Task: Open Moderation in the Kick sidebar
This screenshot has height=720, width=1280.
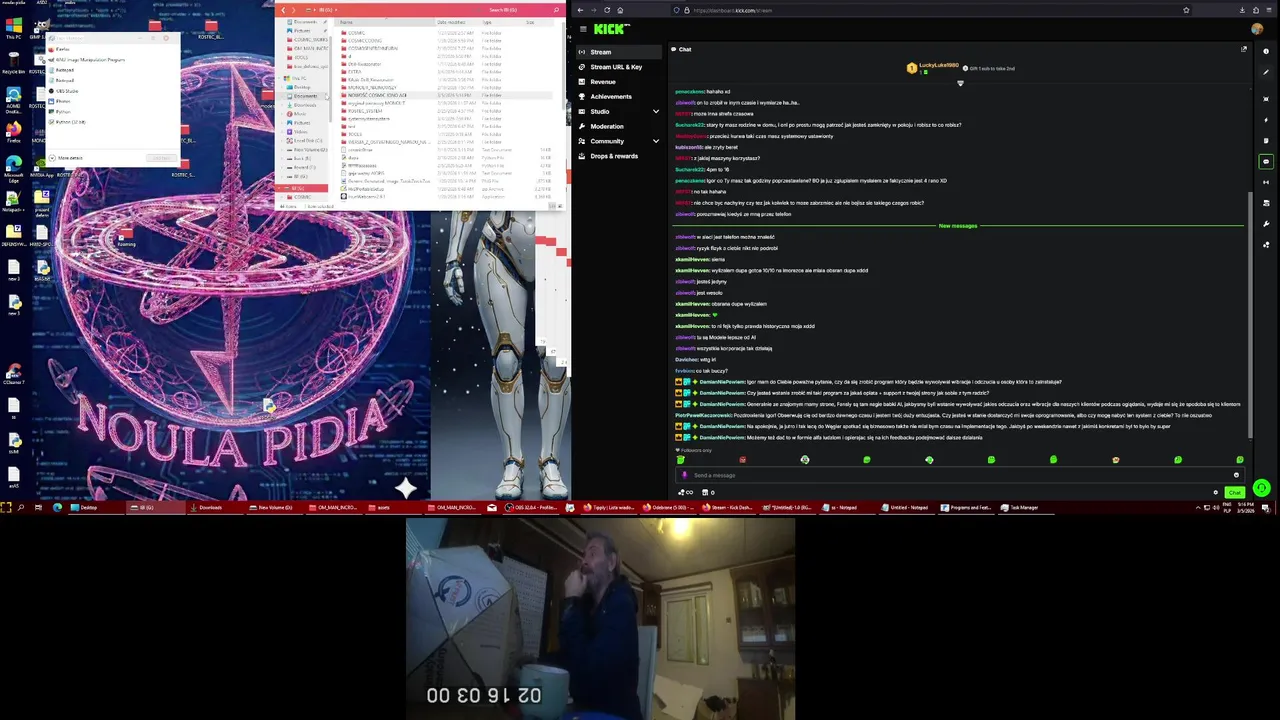Action: click(607, 127)
